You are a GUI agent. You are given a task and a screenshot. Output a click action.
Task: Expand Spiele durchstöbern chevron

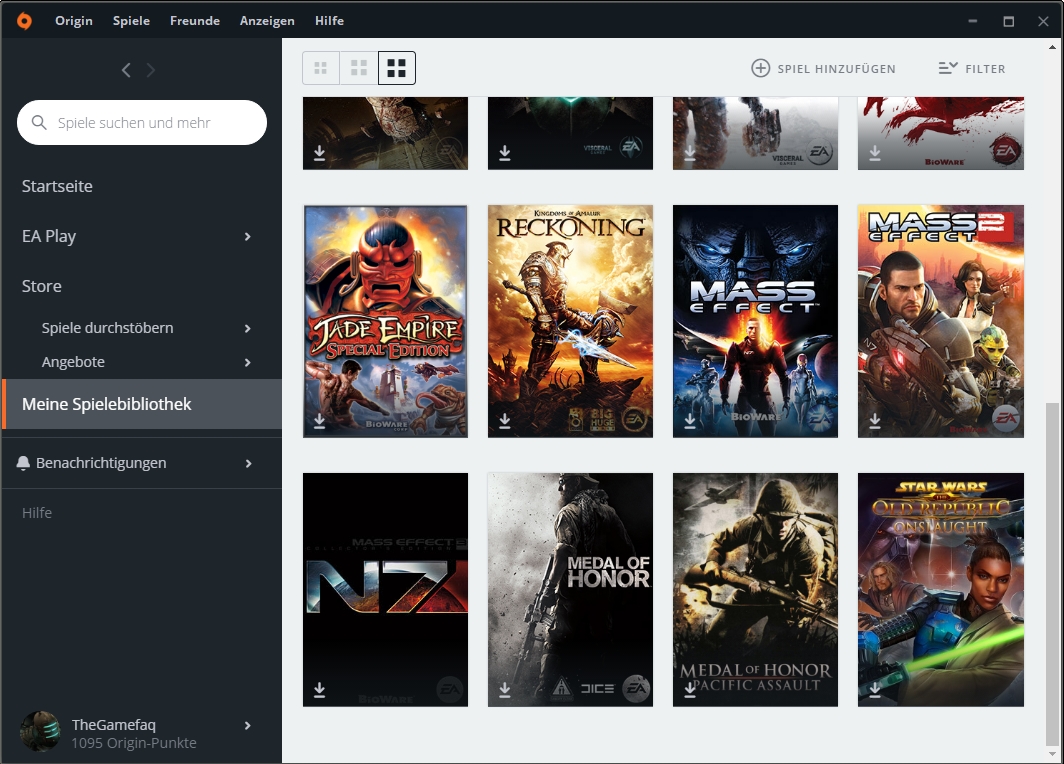pos(248,328)
